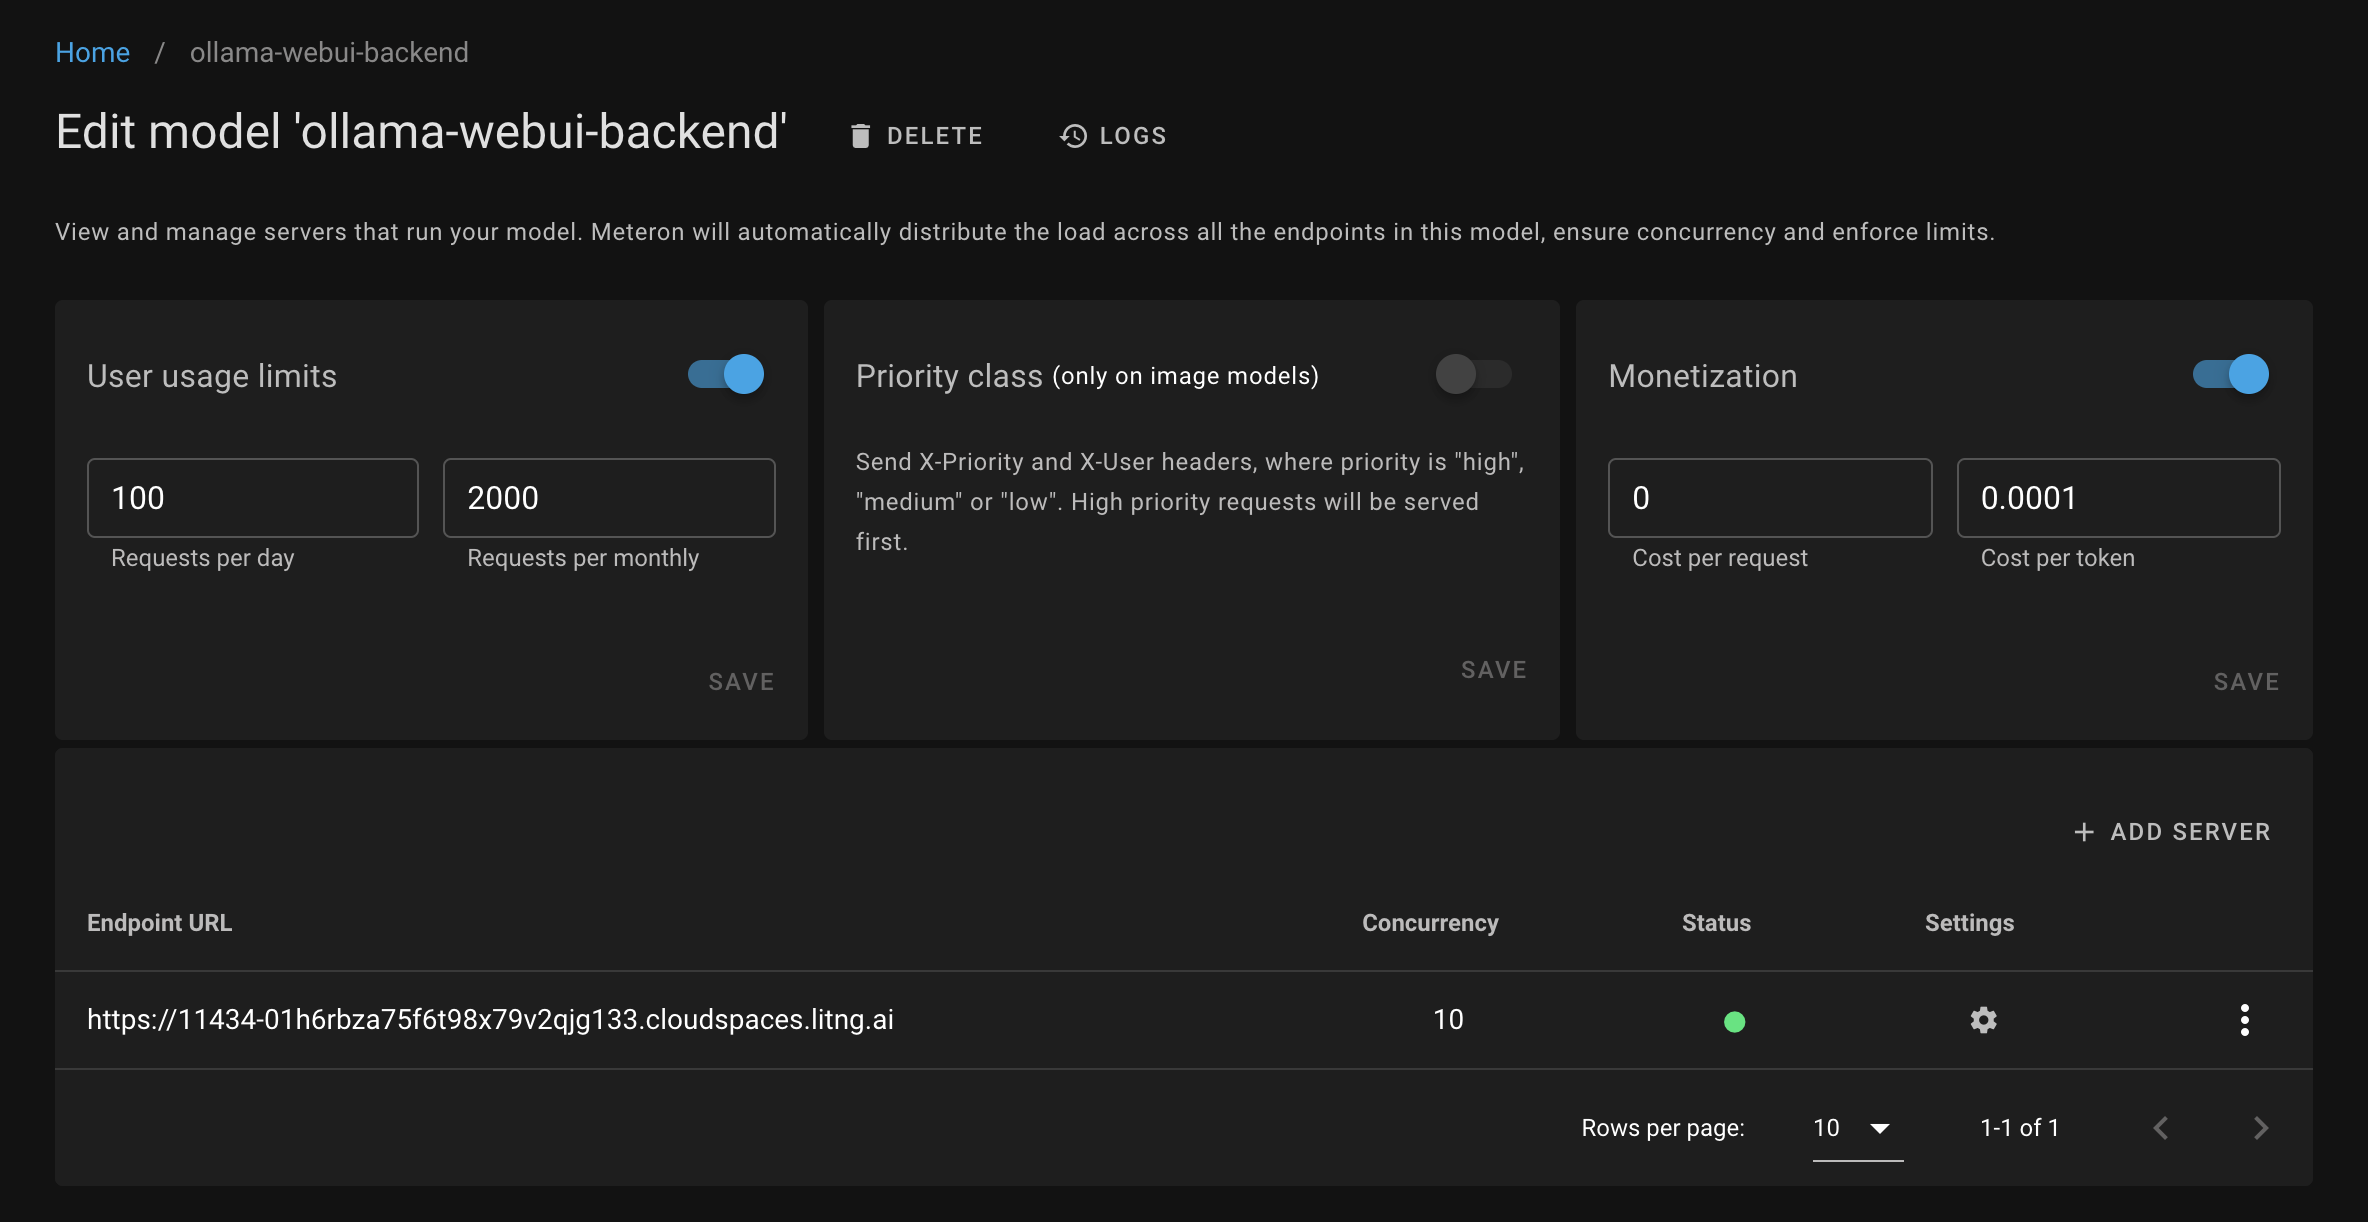Click the trash icon next to DELETE
Viewport: 2368px width, 1222px height.
(860, 136)
